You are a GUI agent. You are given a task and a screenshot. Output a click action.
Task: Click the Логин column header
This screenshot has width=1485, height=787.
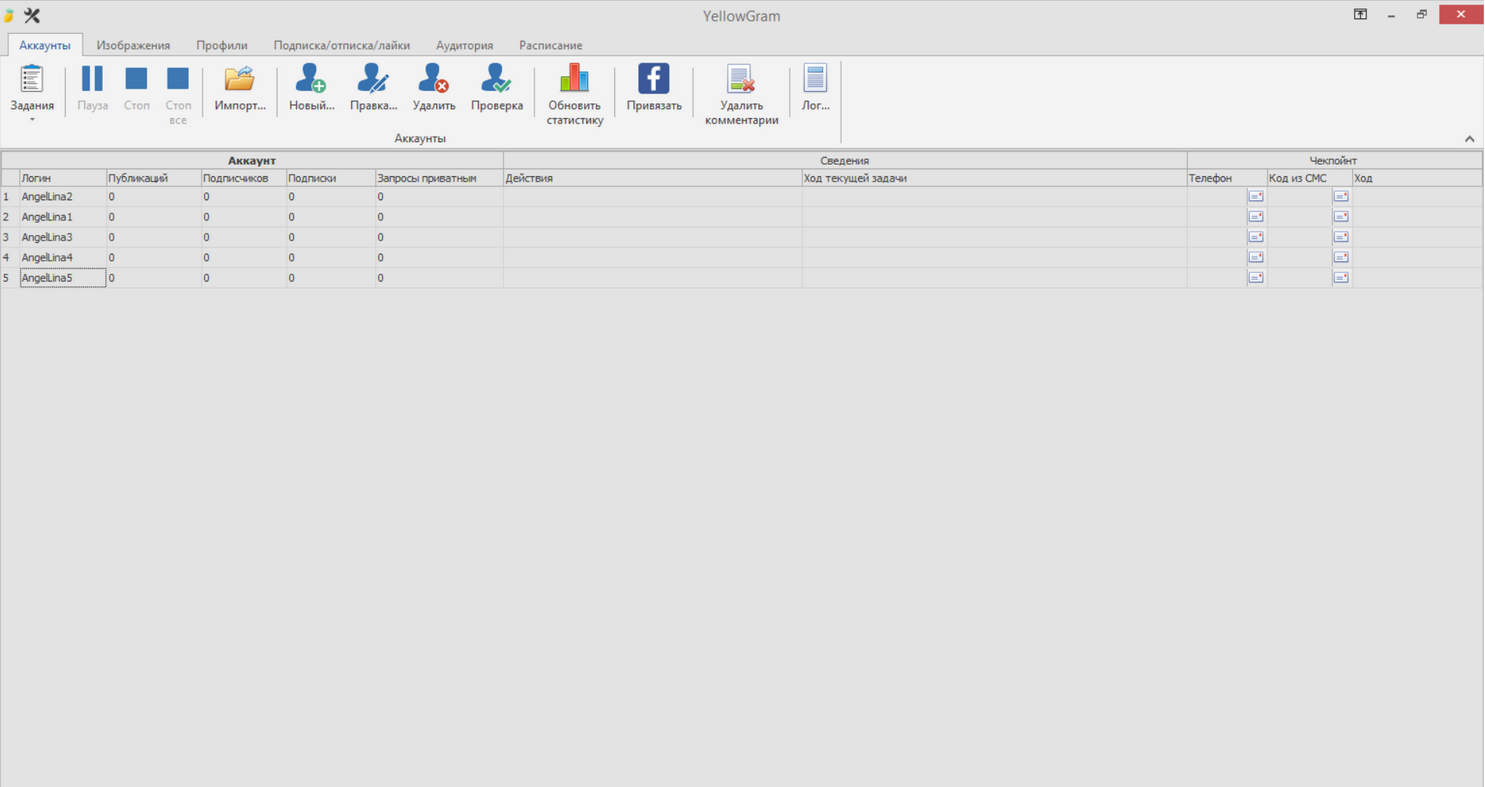click(x=62, y=178)
